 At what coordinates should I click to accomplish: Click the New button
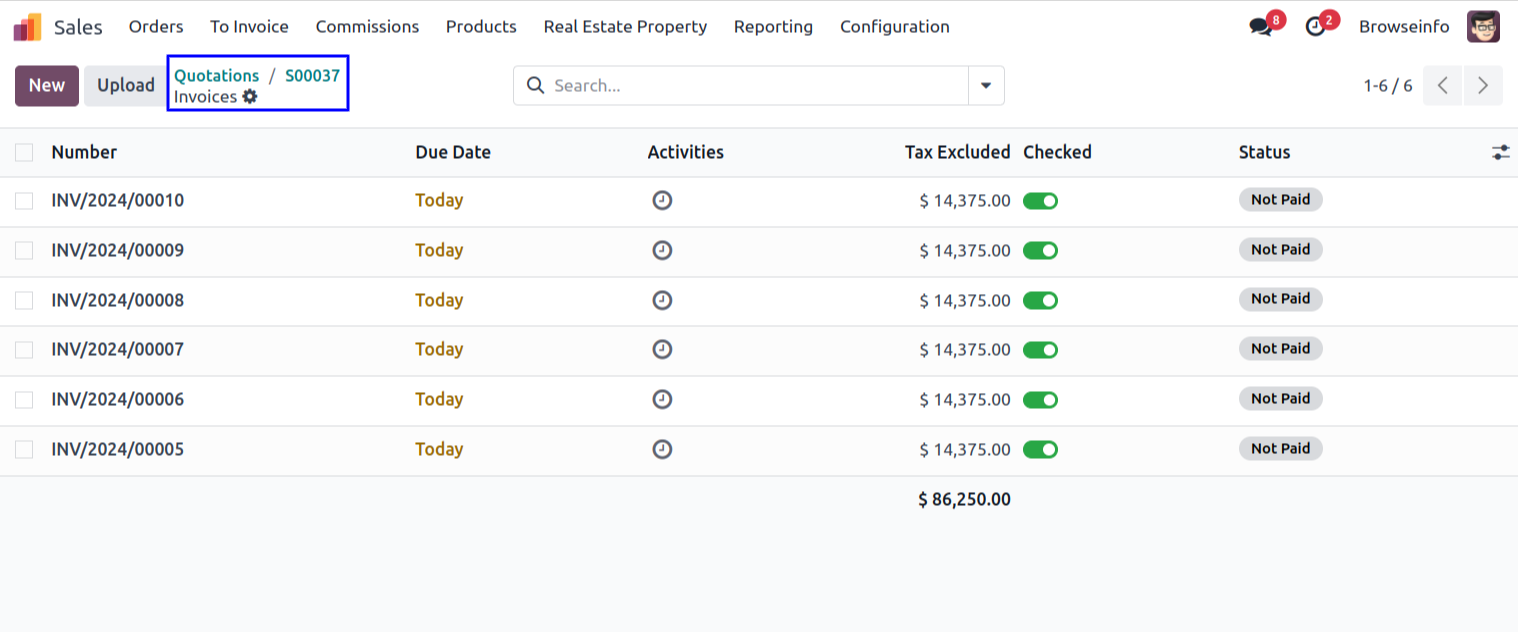pyautogui.click(x=47, y=86)
